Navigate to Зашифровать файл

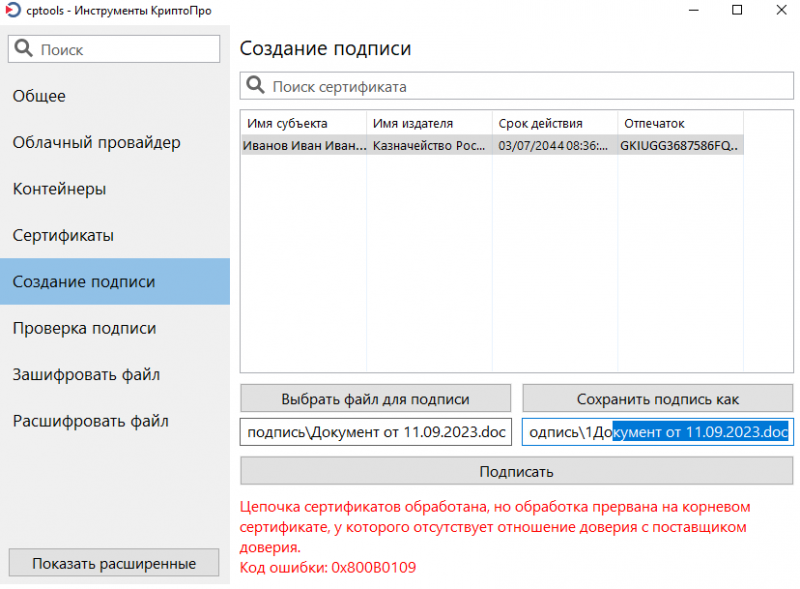[x=86, y=375]
